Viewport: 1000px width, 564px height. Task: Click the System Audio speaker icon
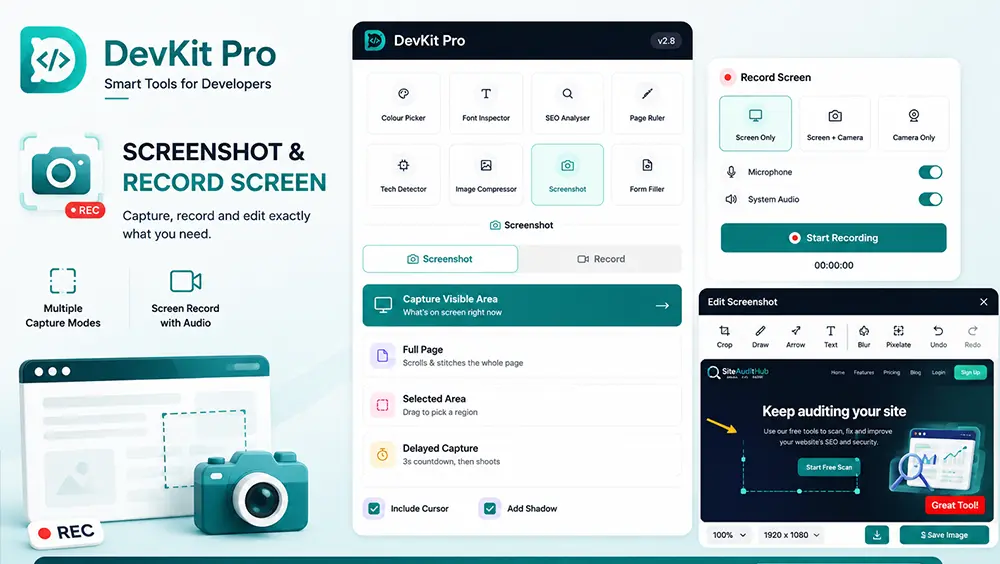pos(732,199)
